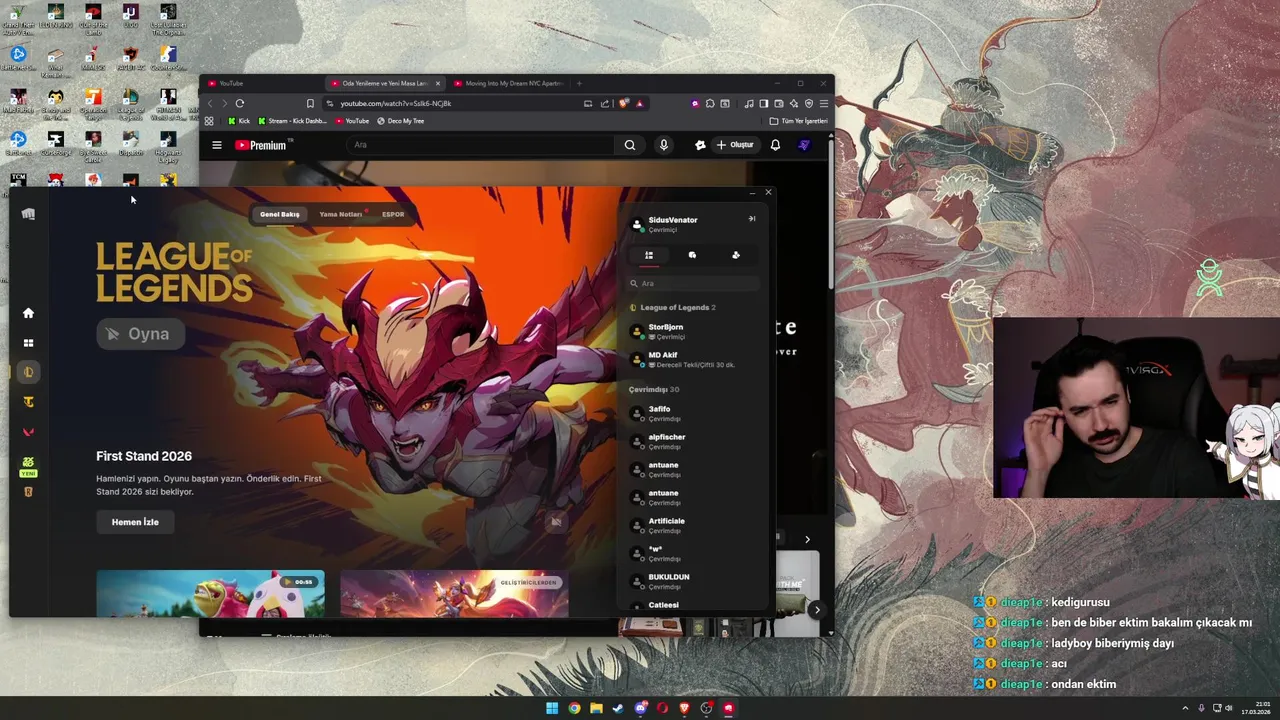
Task: Open the browser extensions puzzle icon
Action: tap(709, 103)
